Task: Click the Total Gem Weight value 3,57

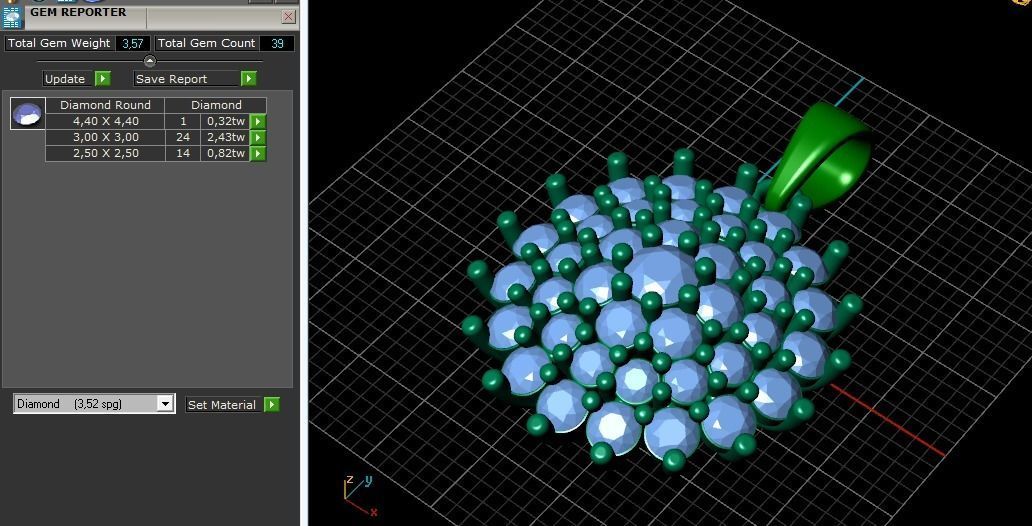Action: point(133,43)
